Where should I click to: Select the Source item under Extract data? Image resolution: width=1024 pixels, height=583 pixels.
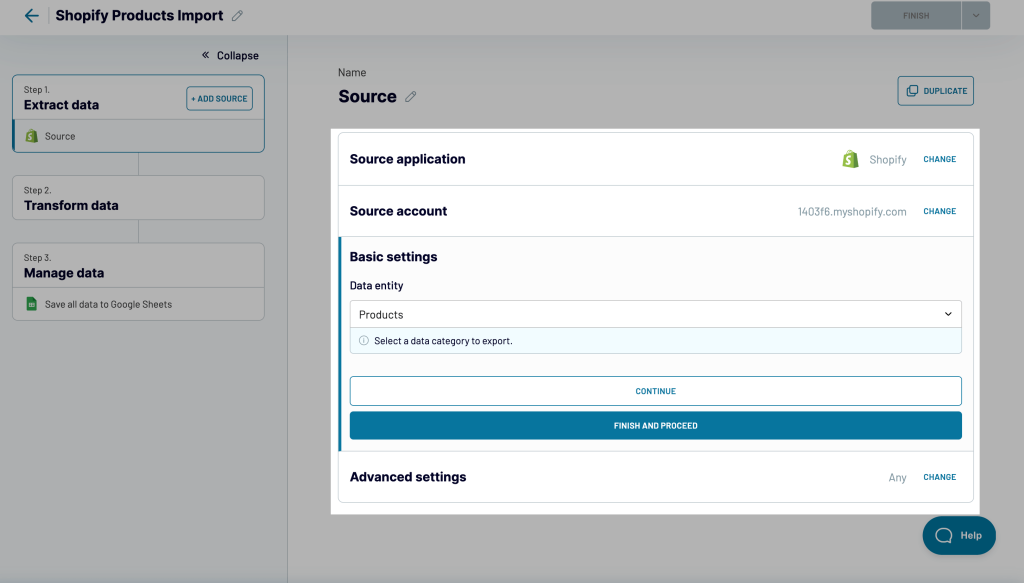click(138, 136)
